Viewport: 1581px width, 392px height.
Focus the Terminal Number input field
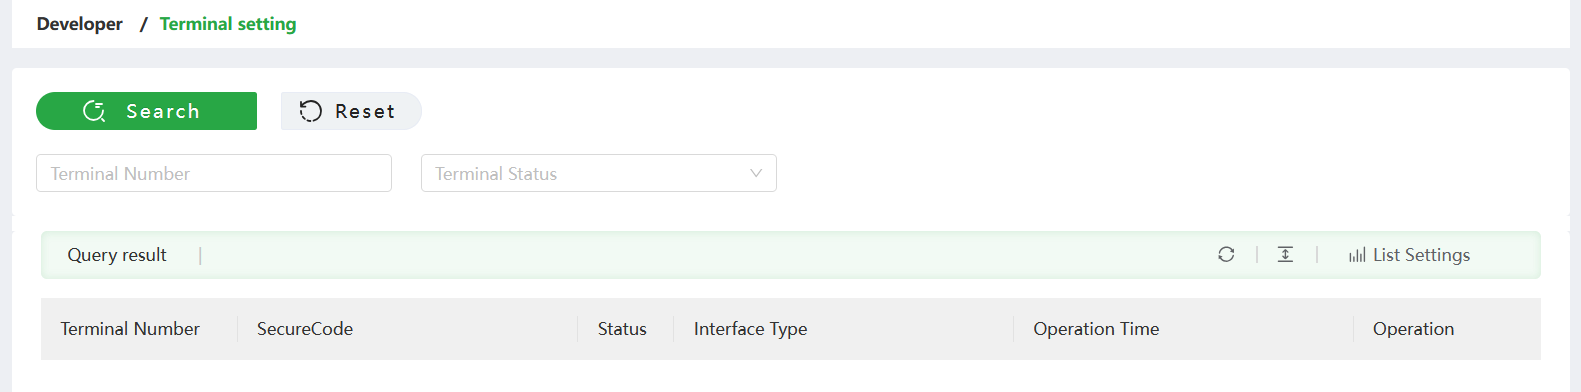click(214, 173)
